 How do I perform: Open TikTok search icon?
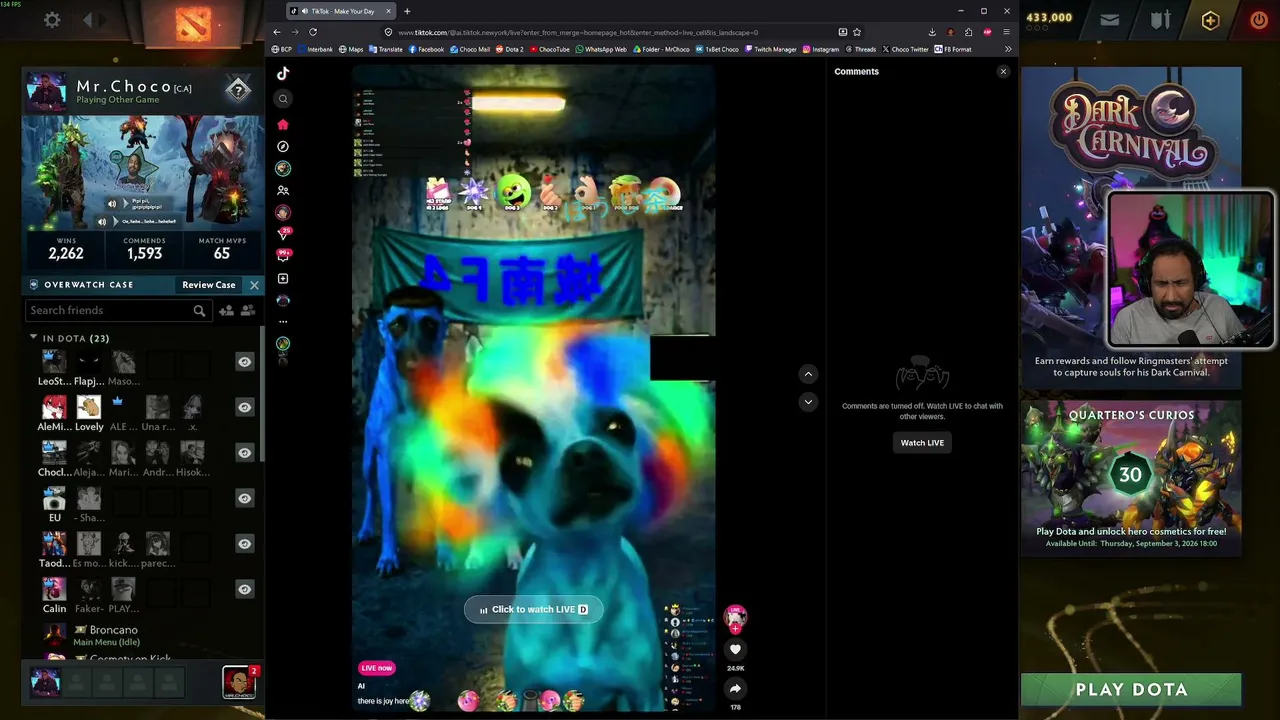[x=283, y=98]
